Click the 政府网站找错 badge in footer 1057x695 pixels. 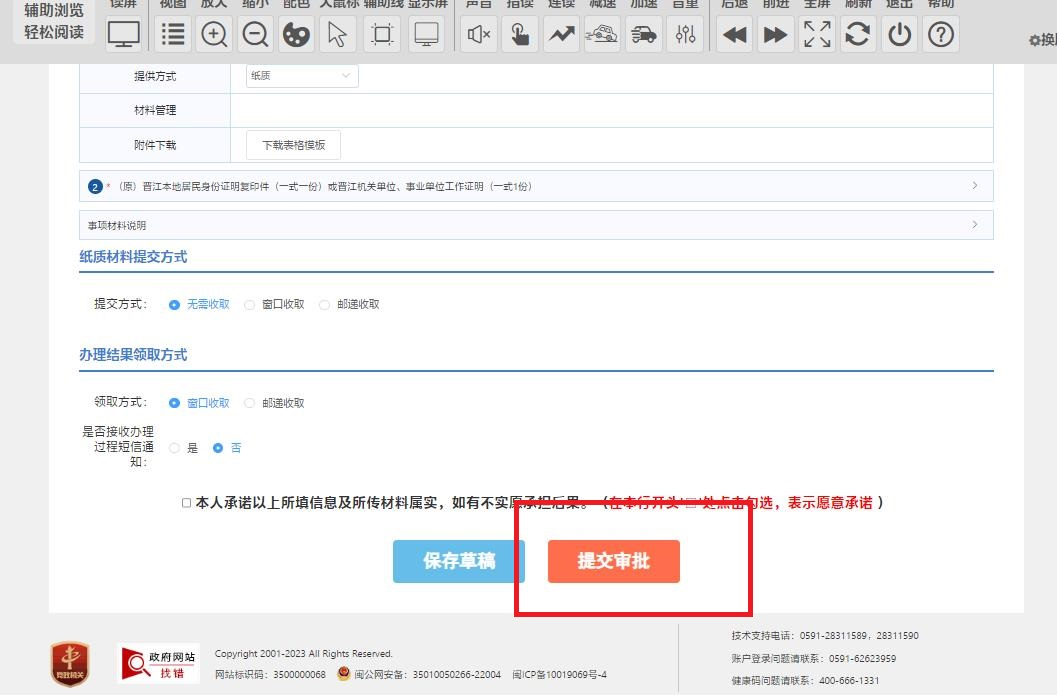158,662
